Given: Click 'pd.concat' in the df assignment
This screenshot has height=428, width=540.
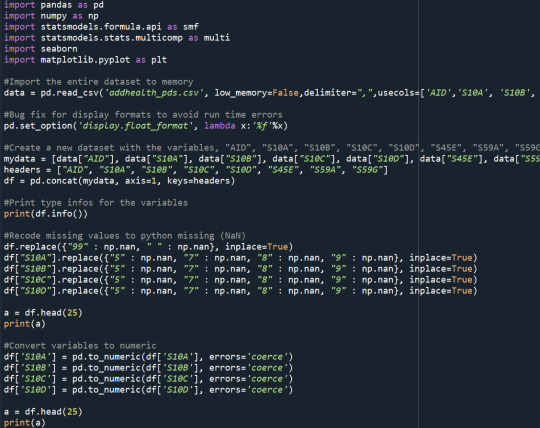Looking at the screenshot, I should (54, 181).
